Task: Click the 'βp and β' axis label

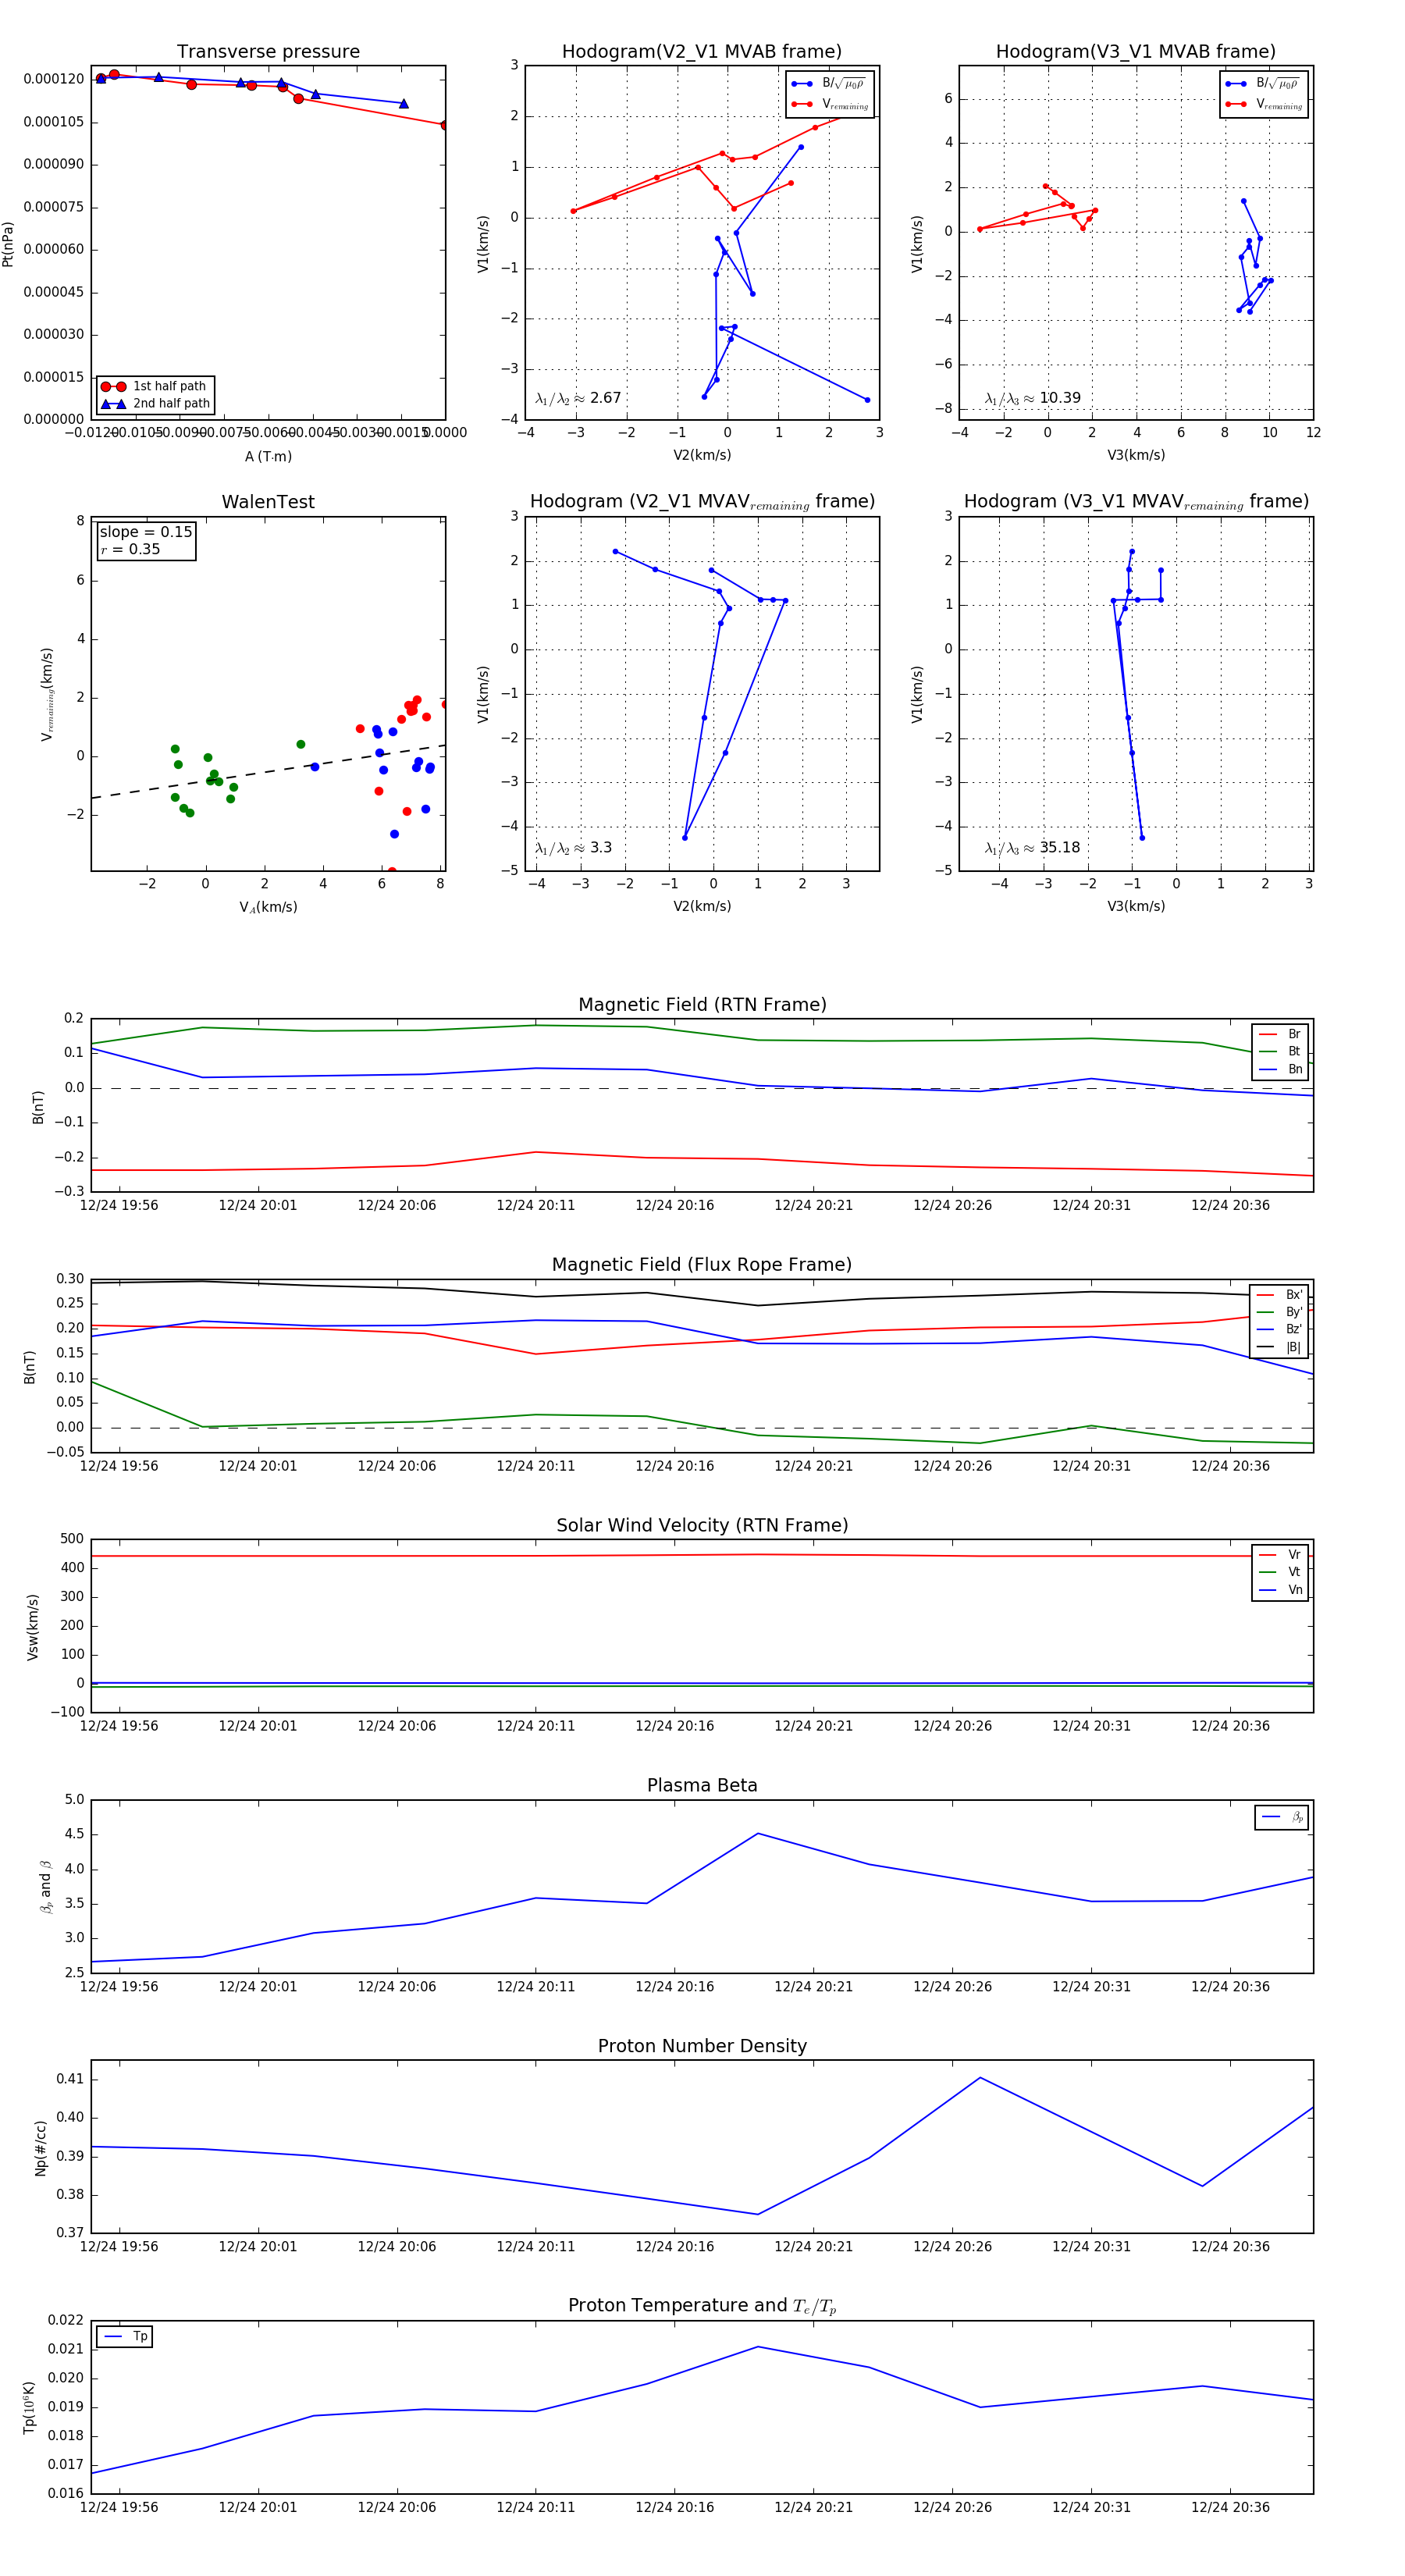Action: click(x=46, y=1886)
